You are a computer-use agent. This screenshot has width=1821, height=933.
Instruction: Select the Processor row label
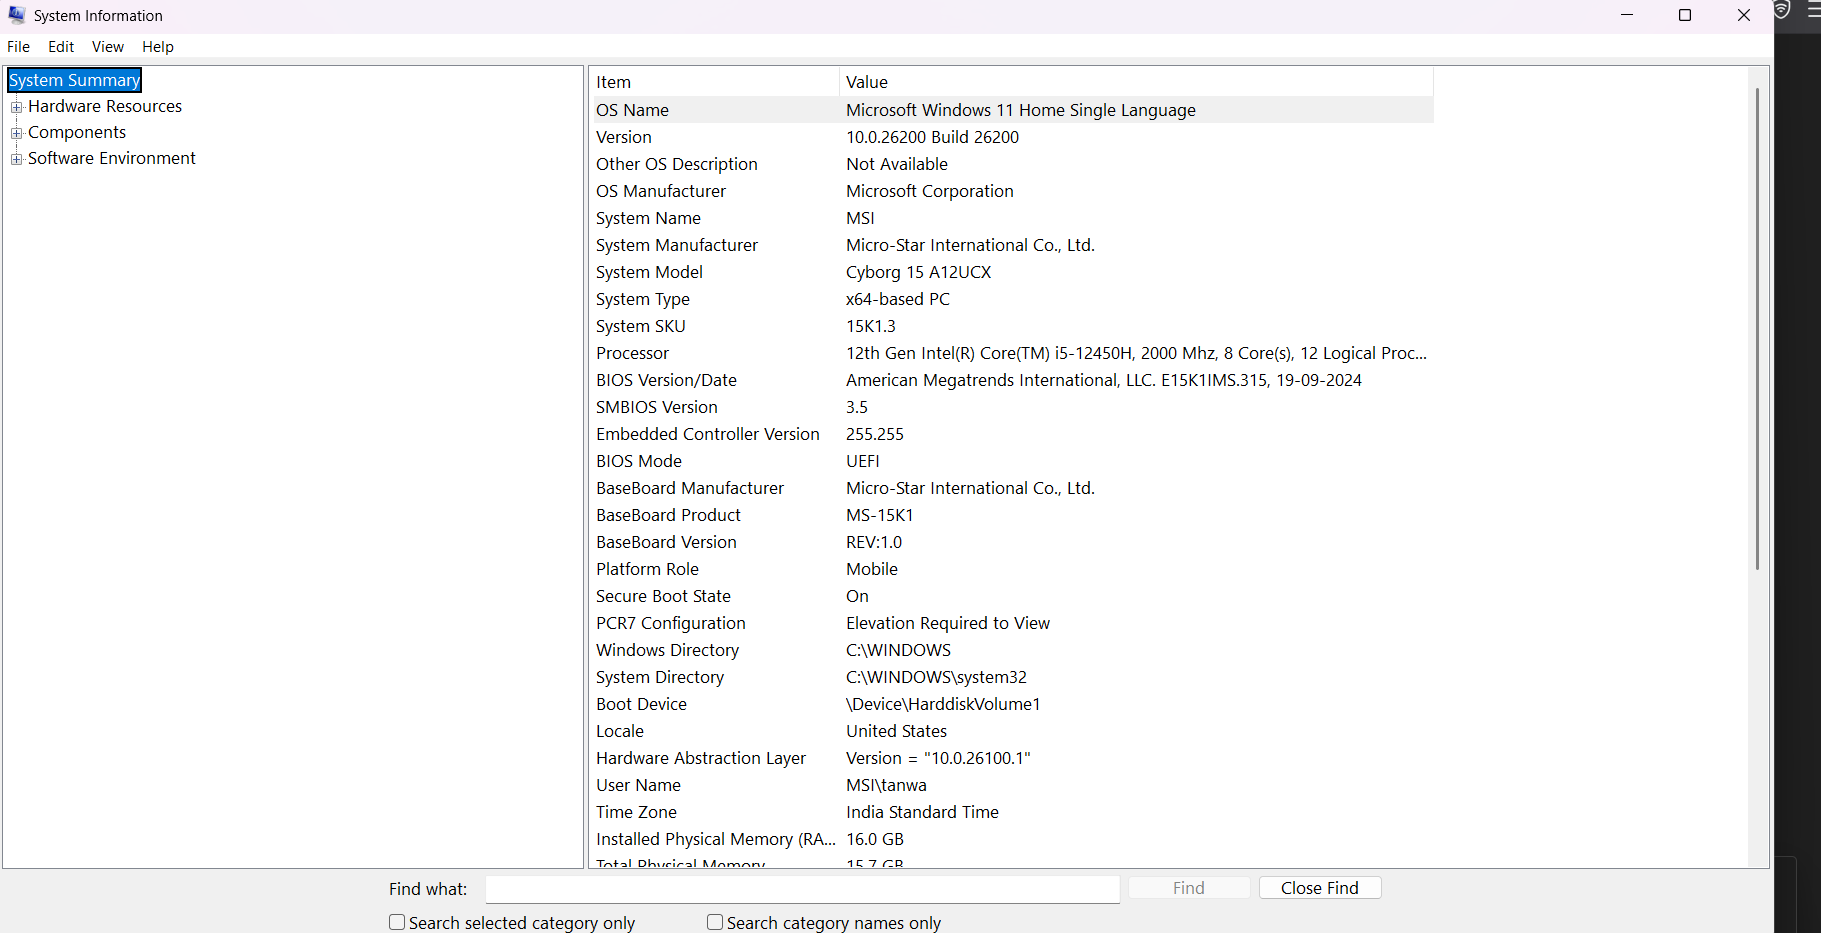pos(633,353)
